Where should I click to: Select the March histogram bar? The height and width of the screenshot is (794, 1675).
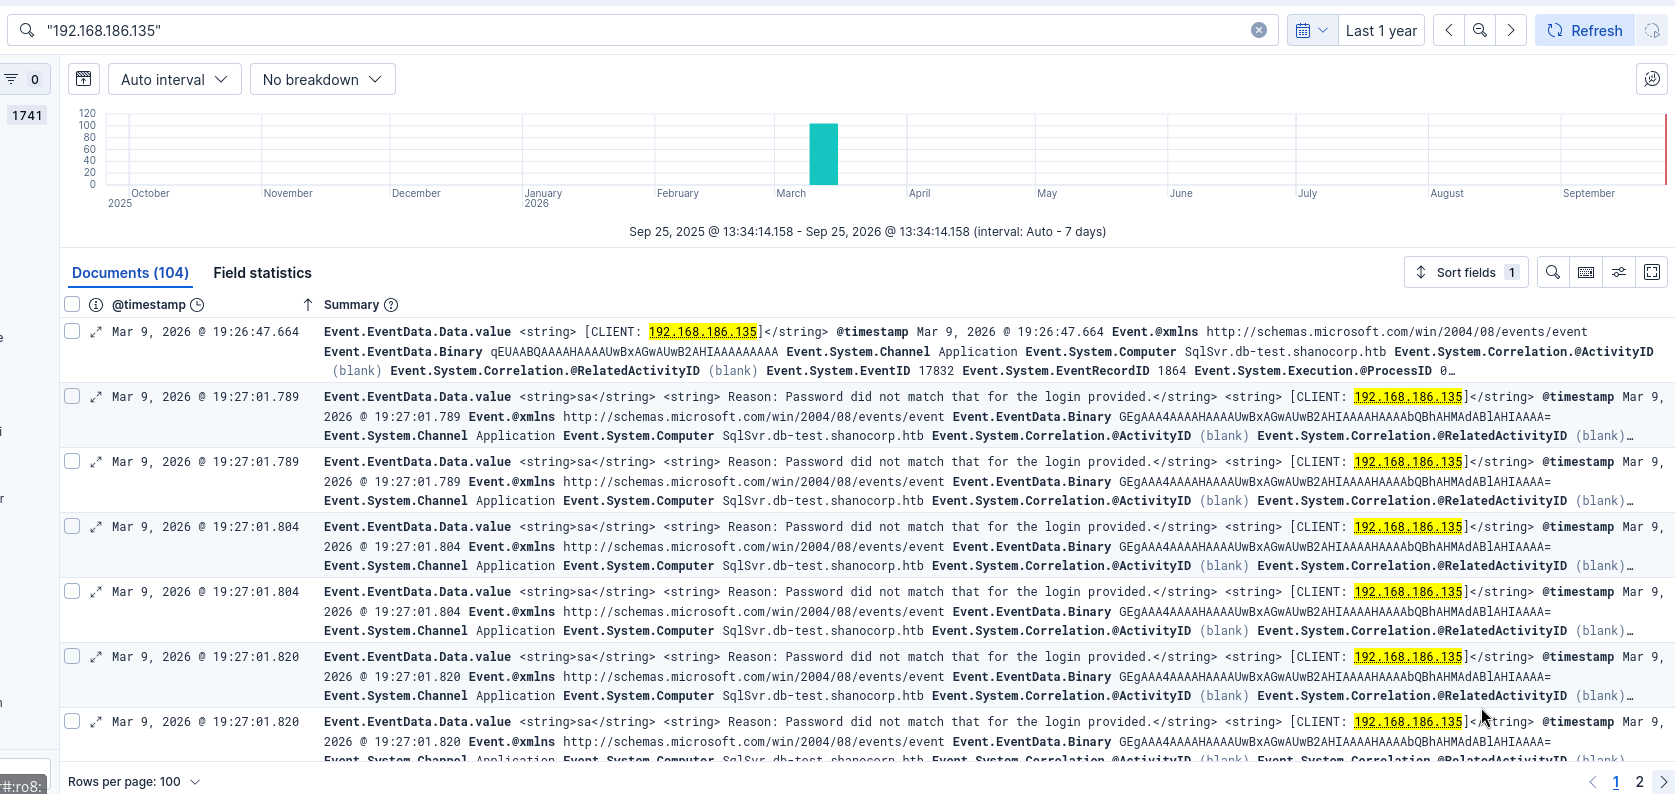[823, 154]
